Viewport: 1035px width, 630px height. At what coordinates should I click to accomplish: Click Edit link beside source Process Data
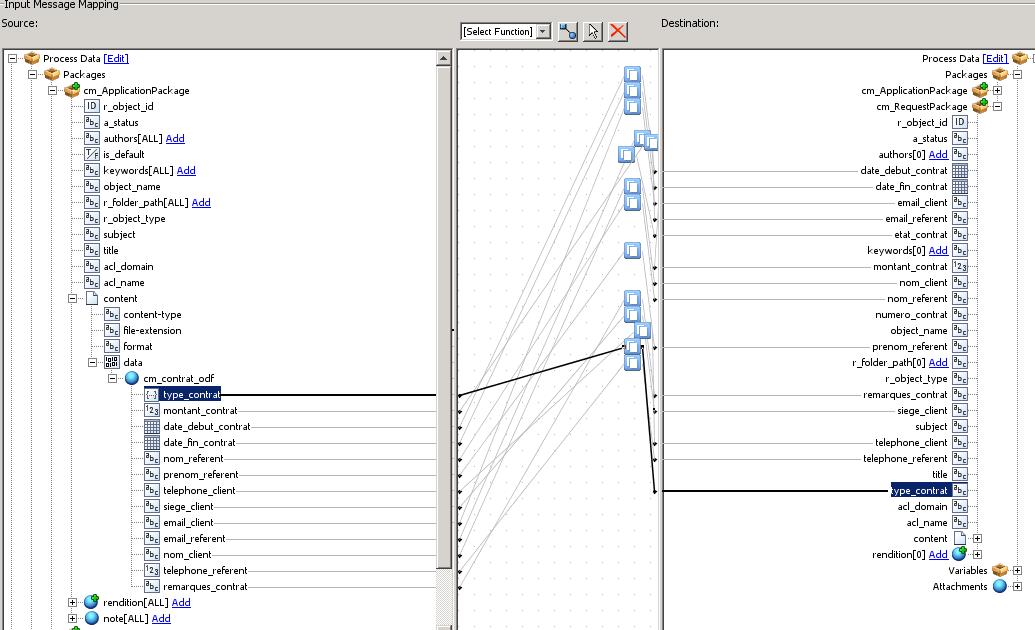tap(116, 58)
